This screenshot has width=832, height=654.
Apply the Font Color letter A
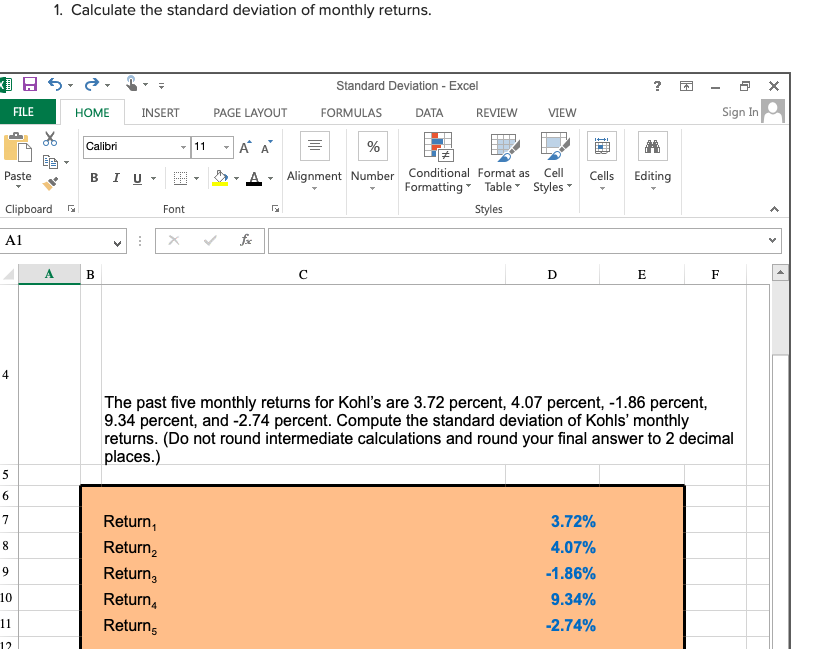tap(254, 178)
